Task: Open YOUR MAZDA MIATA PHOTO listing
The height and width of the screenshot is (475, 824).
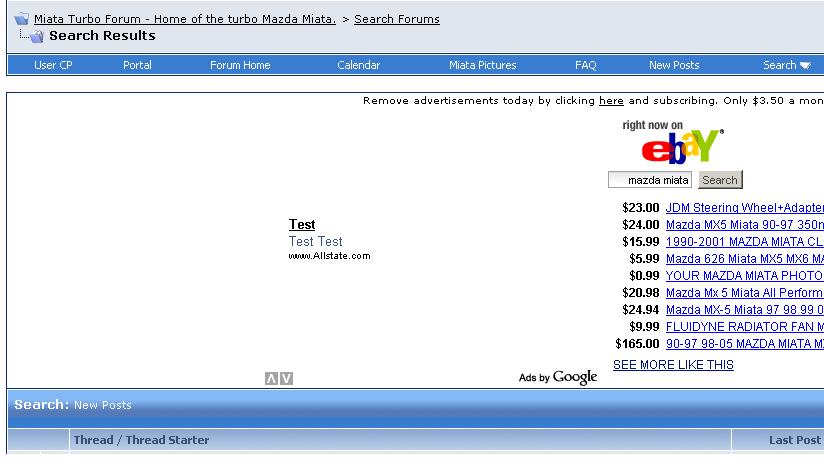Action: [745, 275]
